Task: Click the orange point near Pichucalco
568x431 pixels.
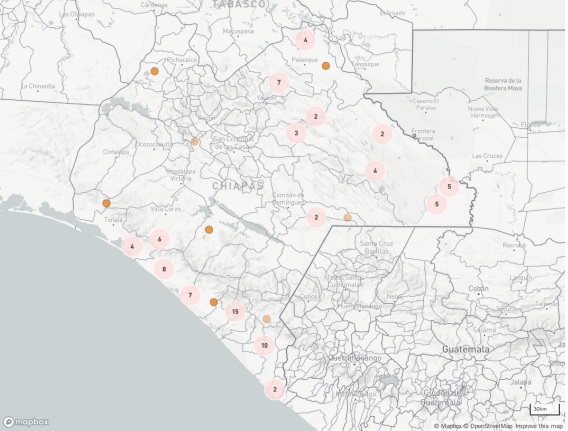Action: (x=155, y=71)
